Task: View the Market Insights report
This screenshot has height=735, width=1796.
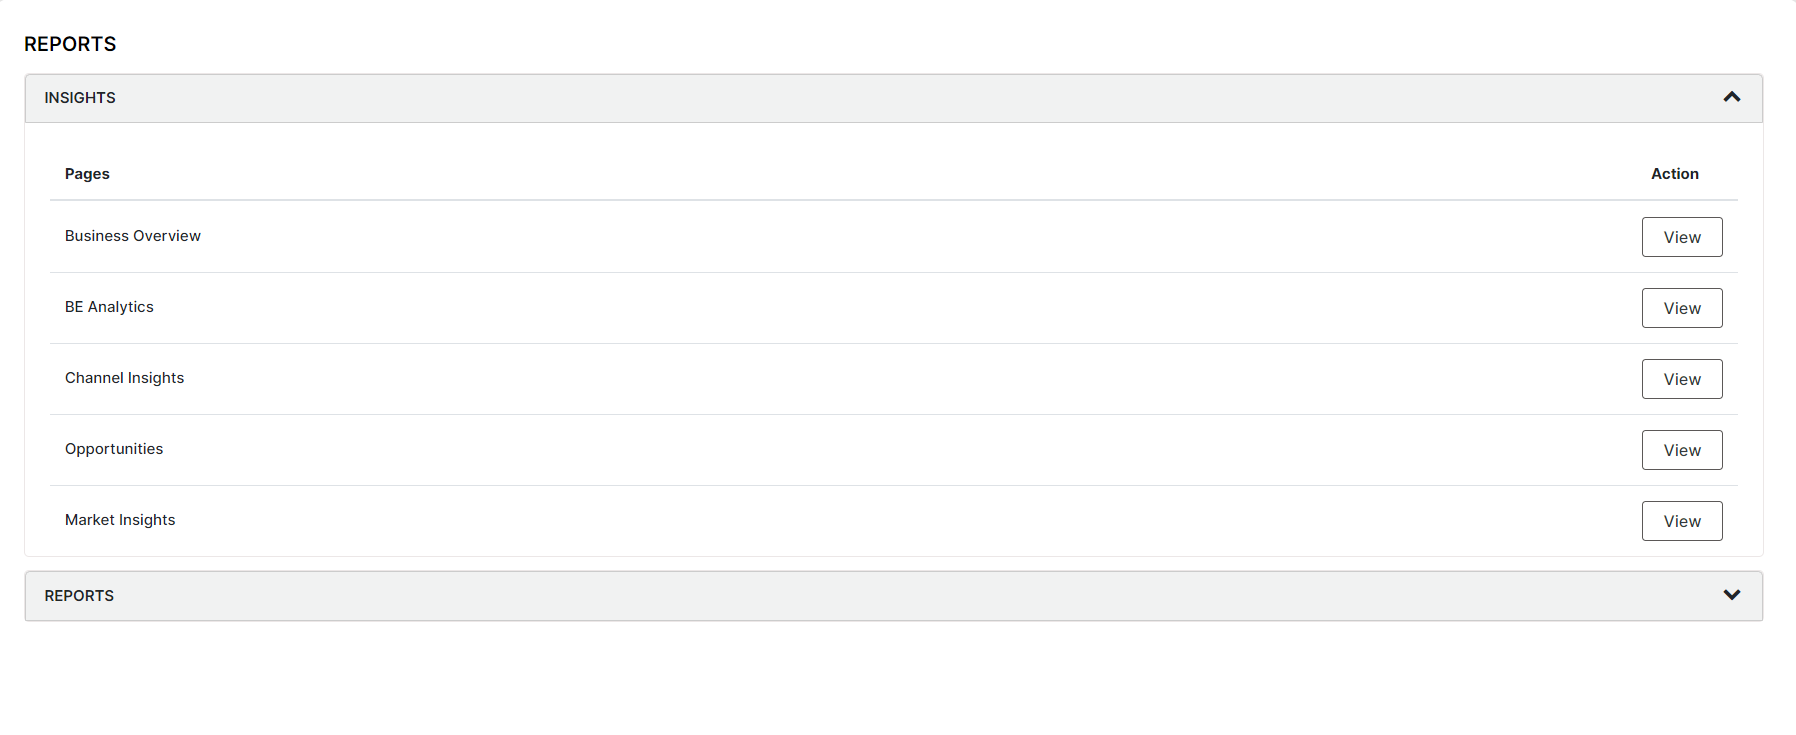Action: (1681, 521)
